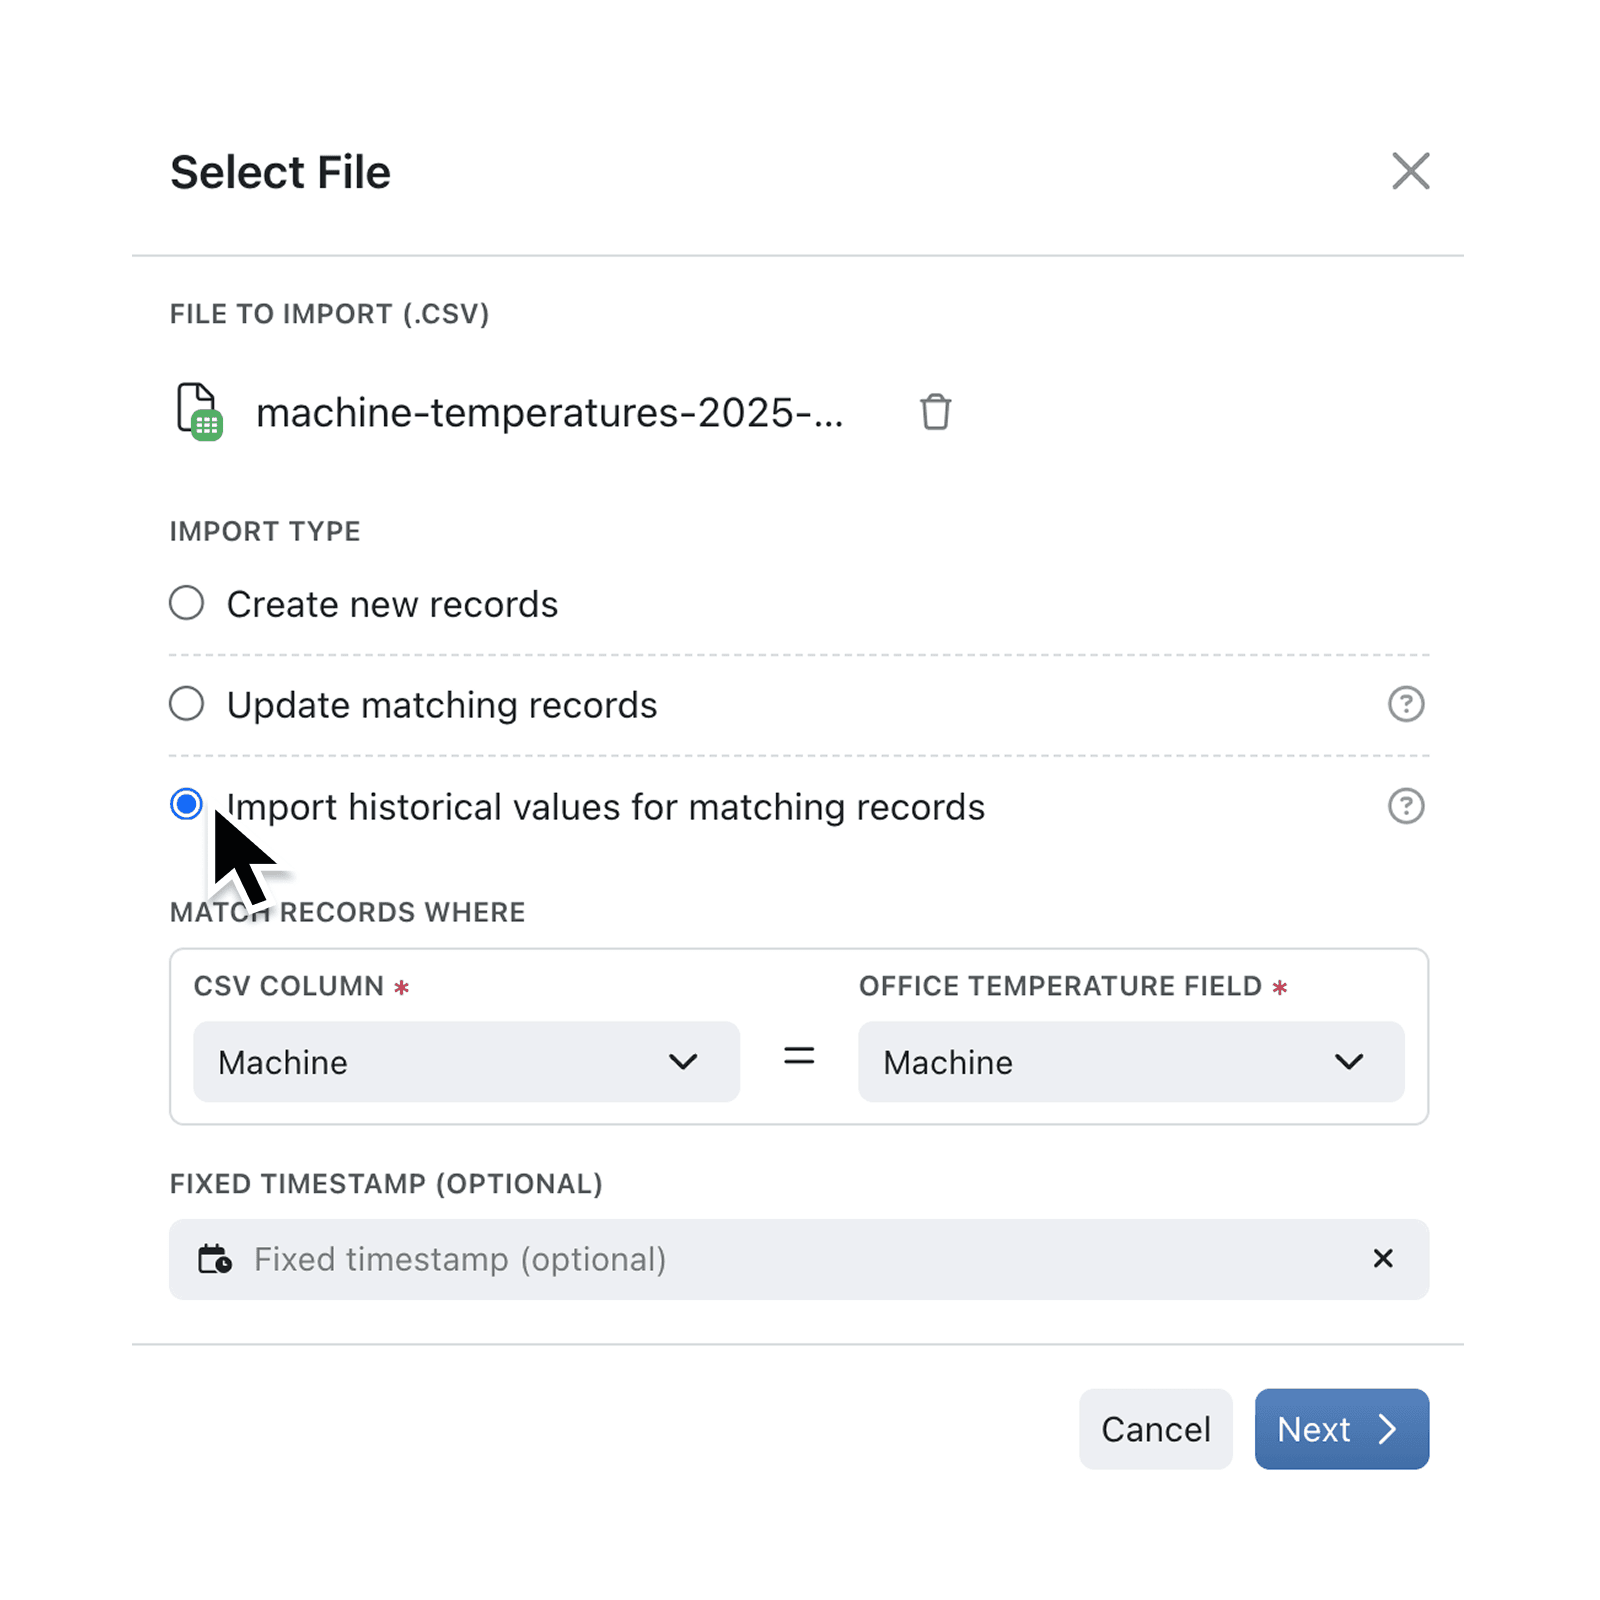Select Import historical values for matching records
The width and height of the screenshot is (1600, 1600).
[186, 804]
